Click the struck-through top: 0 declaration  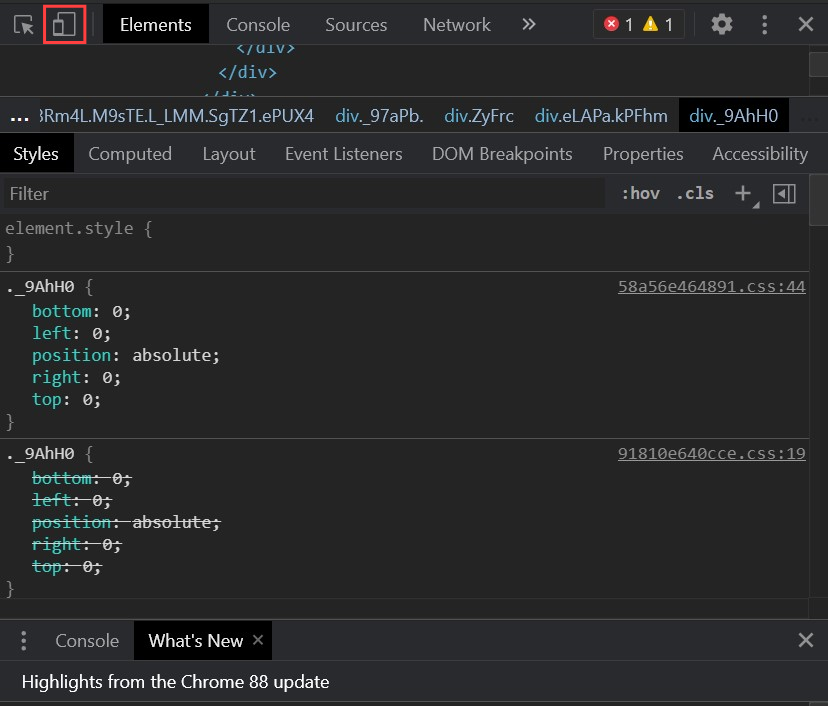[66, 567]
